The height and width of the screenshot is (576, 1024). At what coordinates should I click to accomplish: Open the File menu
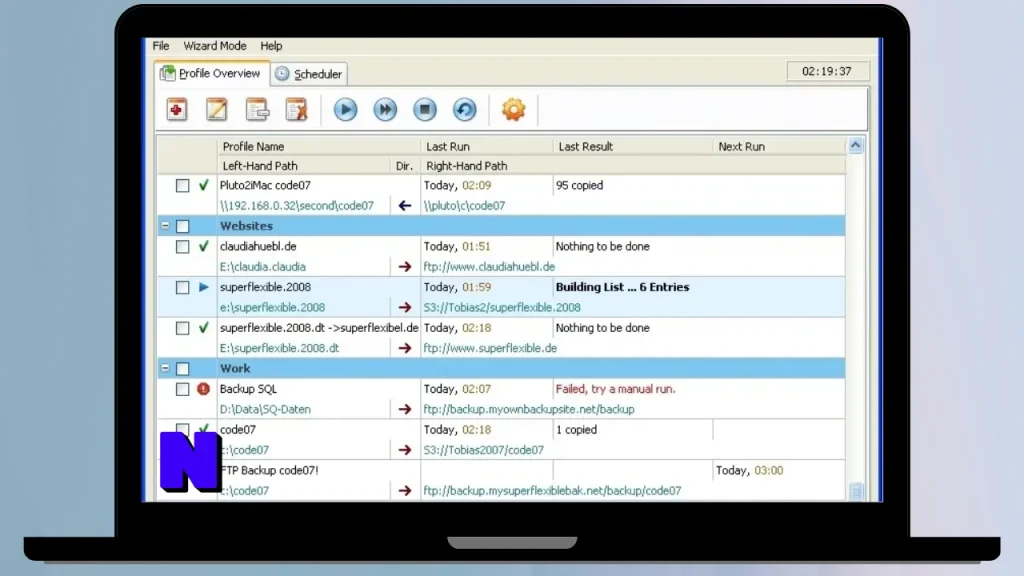[x=161, y=46]
